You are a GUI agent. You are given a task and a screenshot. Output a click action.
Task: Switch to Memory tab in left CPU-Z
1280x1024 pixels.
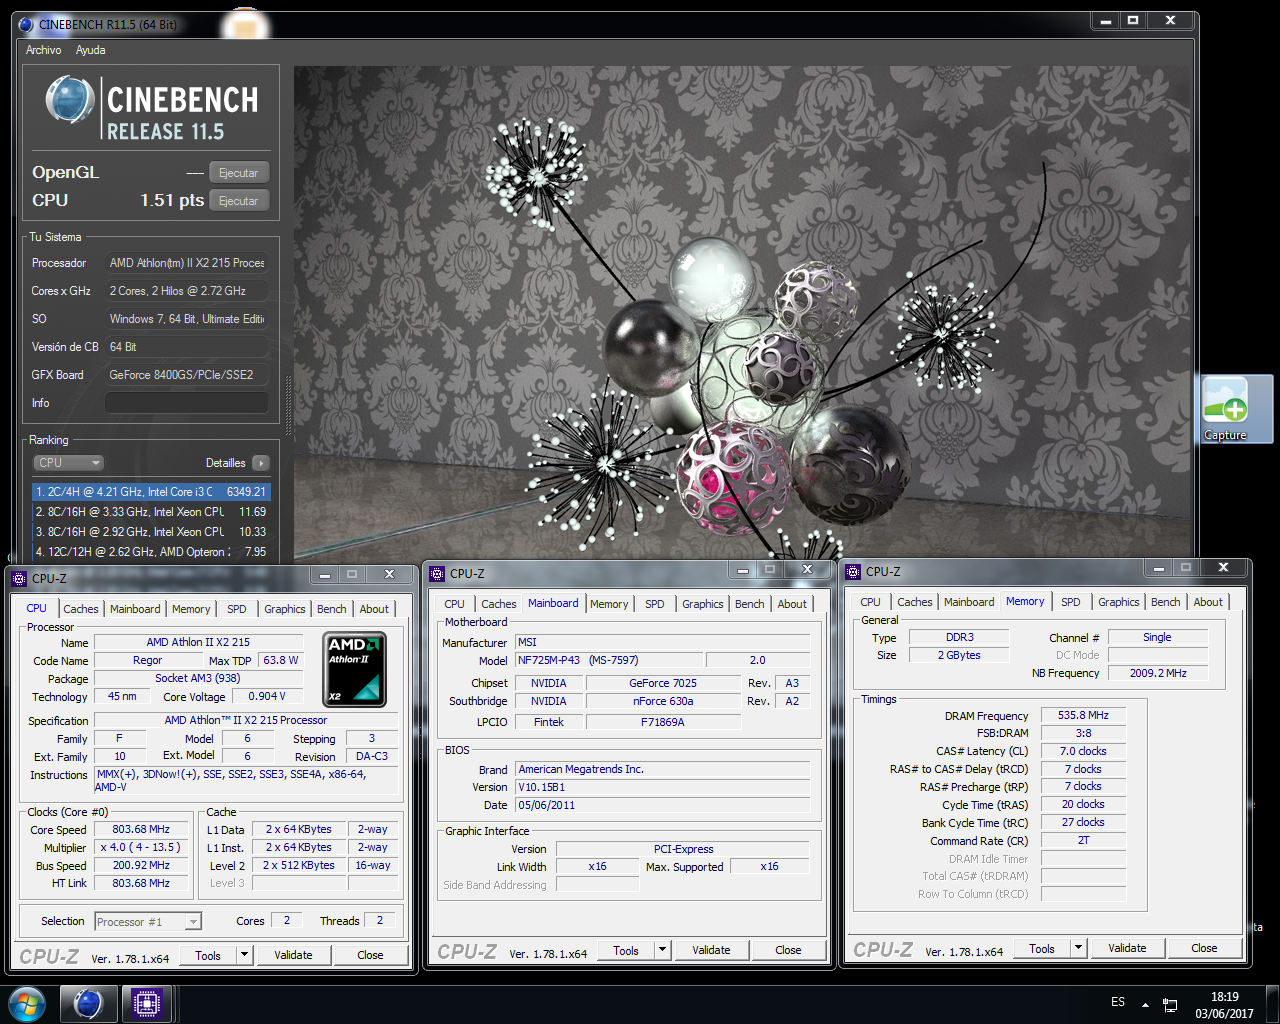191,609
